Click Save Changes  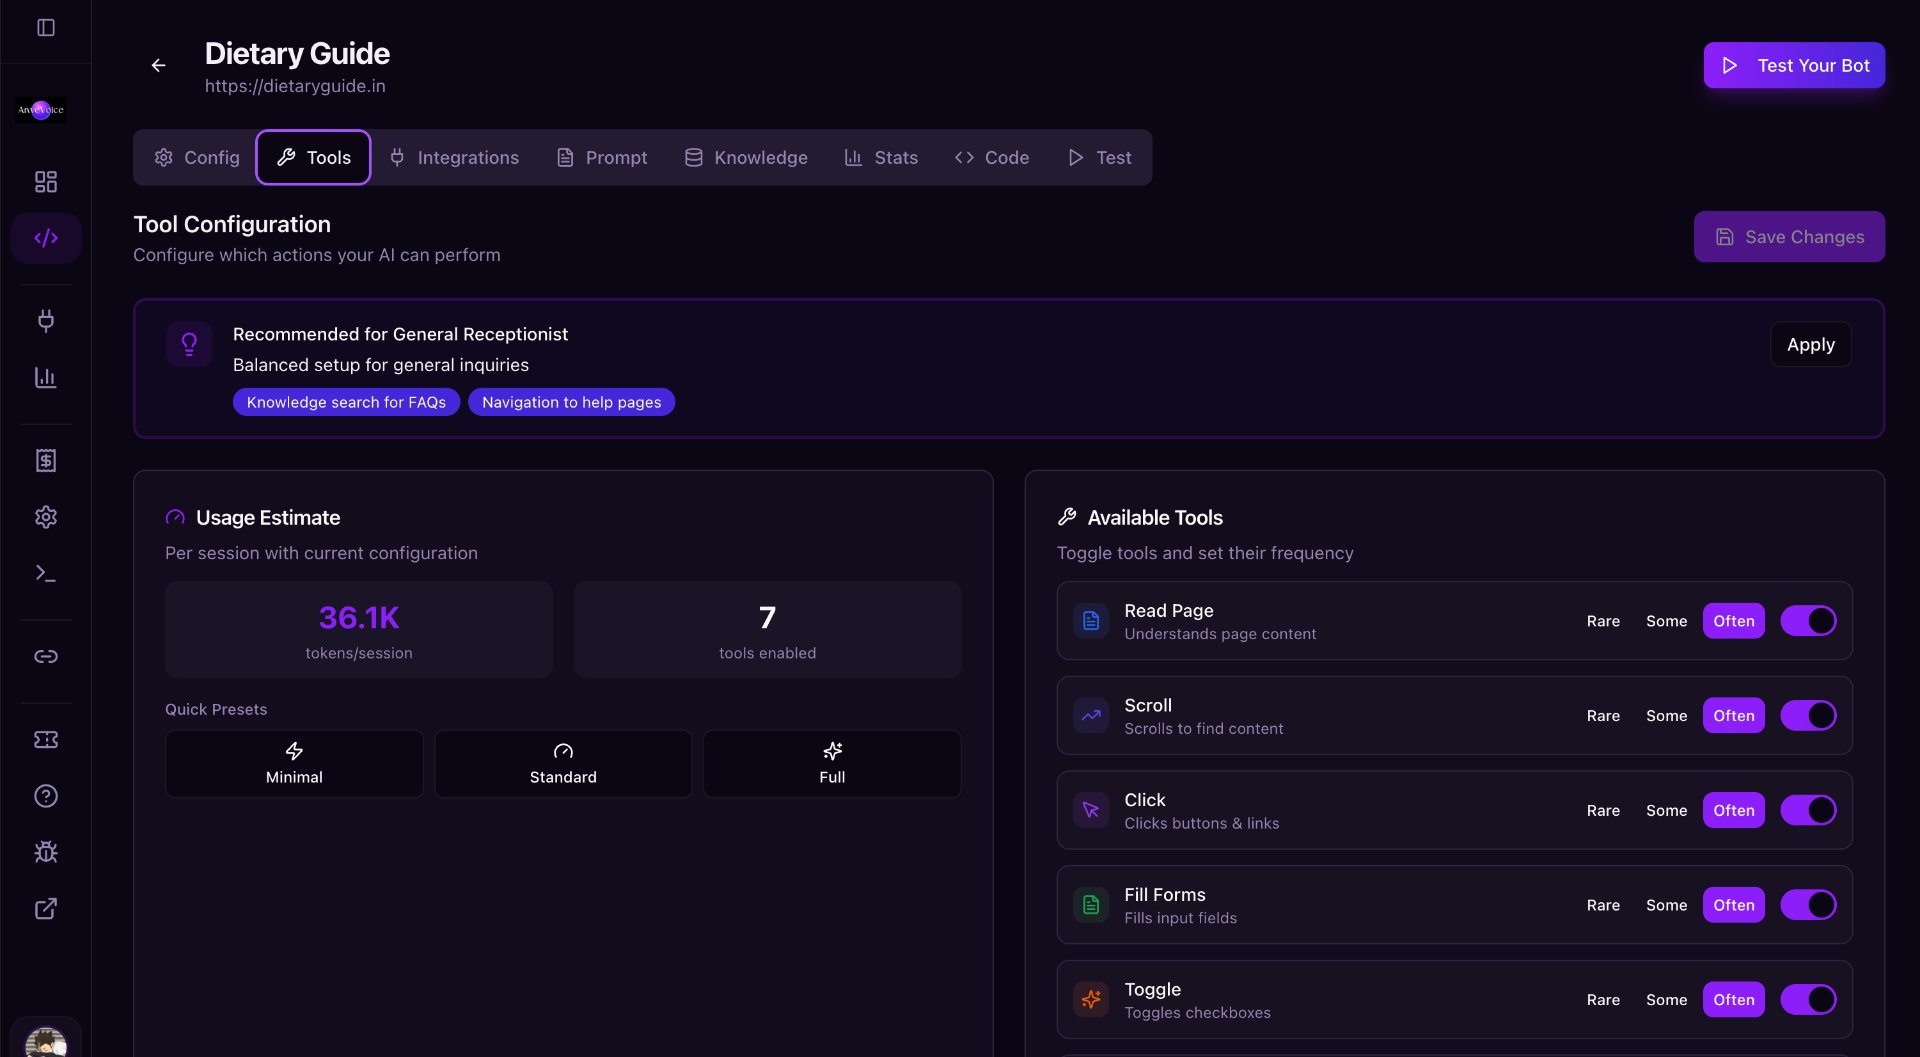coord(1789,237)
